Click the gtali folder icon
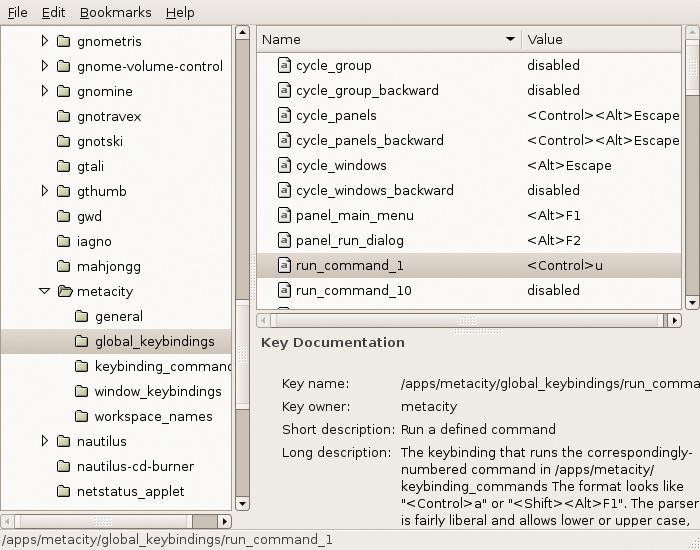Image resolution: width=700 pixels, height=550 pixels. pos(64,166)
